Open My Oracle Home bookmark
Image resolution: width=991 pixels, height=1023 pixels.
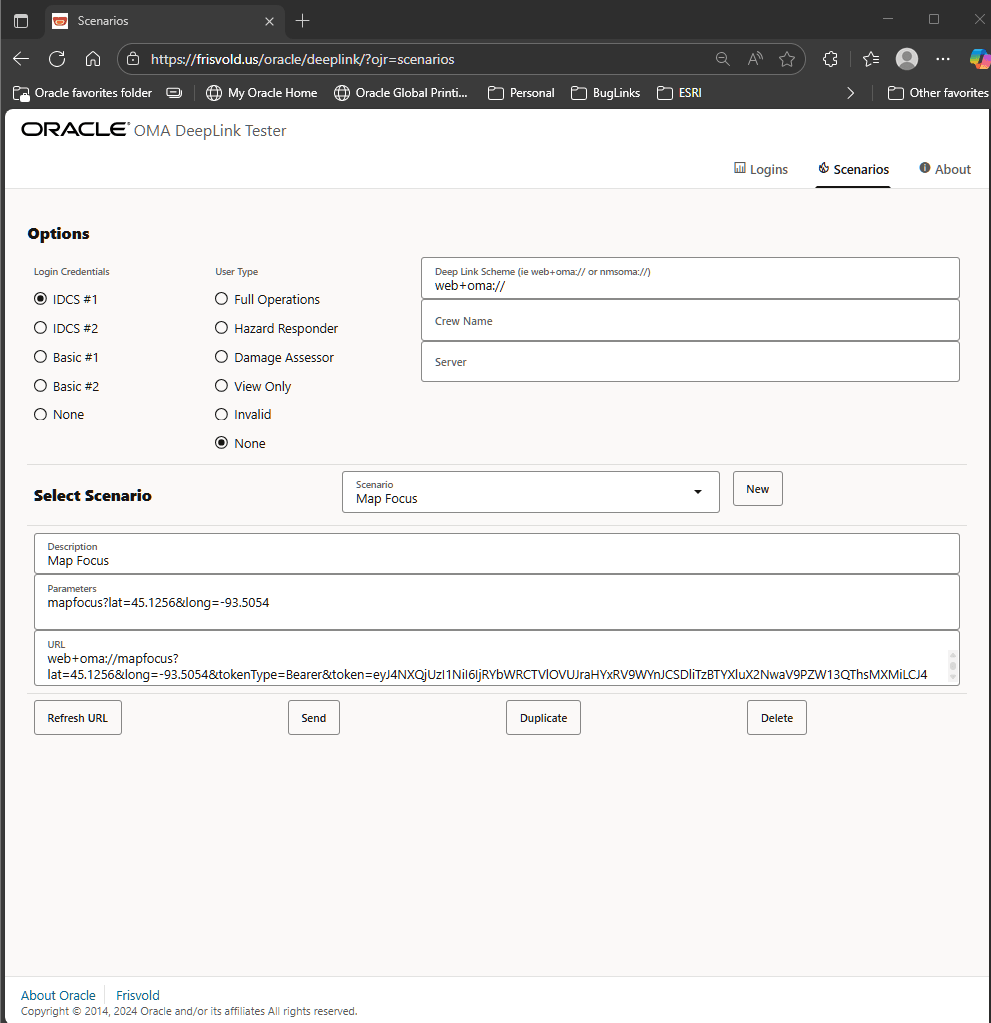[262, 93]
